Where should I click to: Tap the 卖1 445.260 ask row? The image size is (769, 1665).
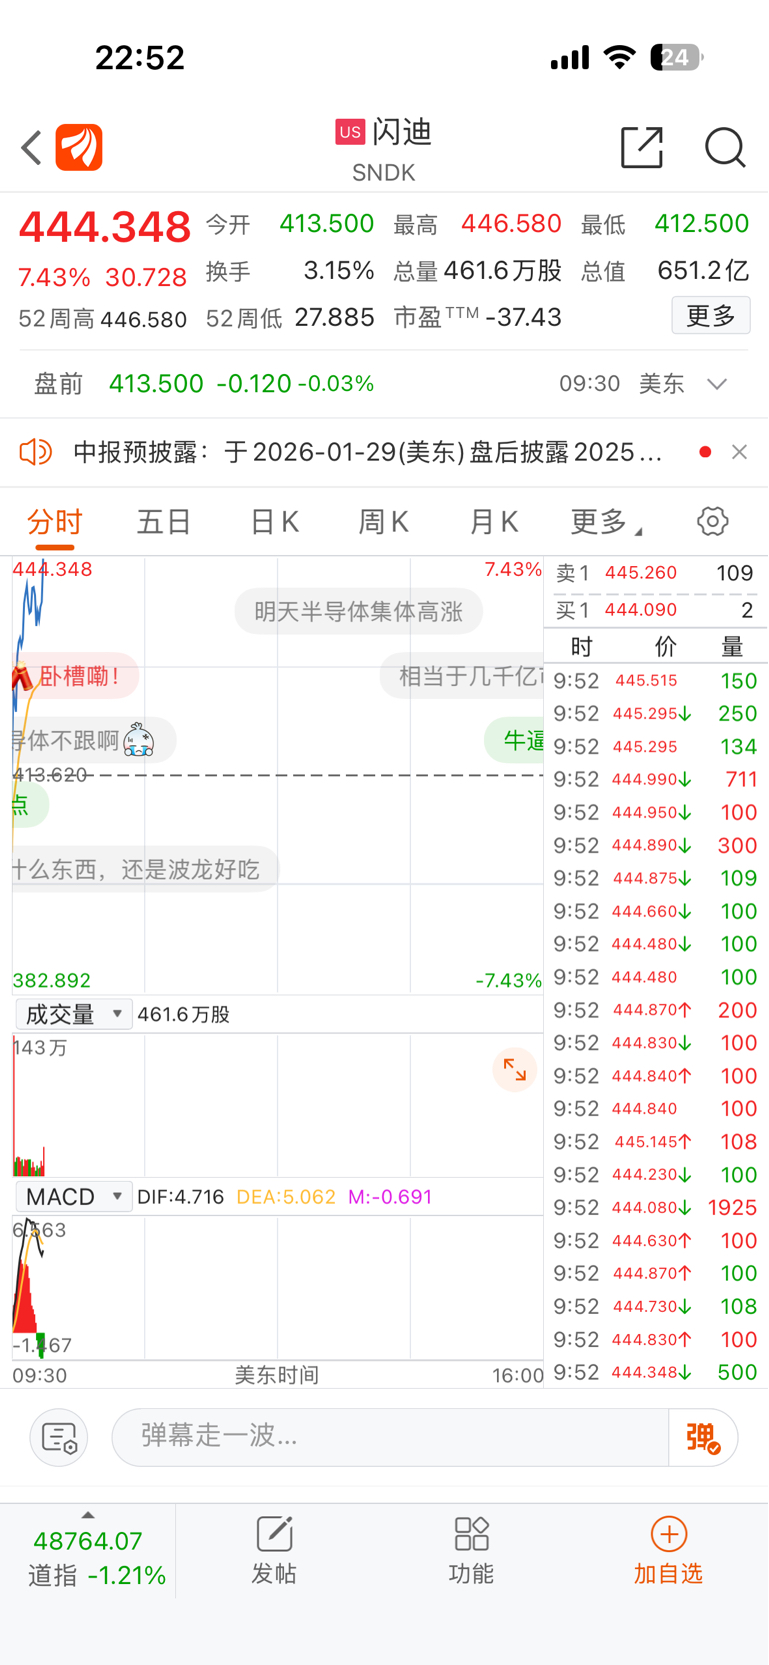[655, 573]
